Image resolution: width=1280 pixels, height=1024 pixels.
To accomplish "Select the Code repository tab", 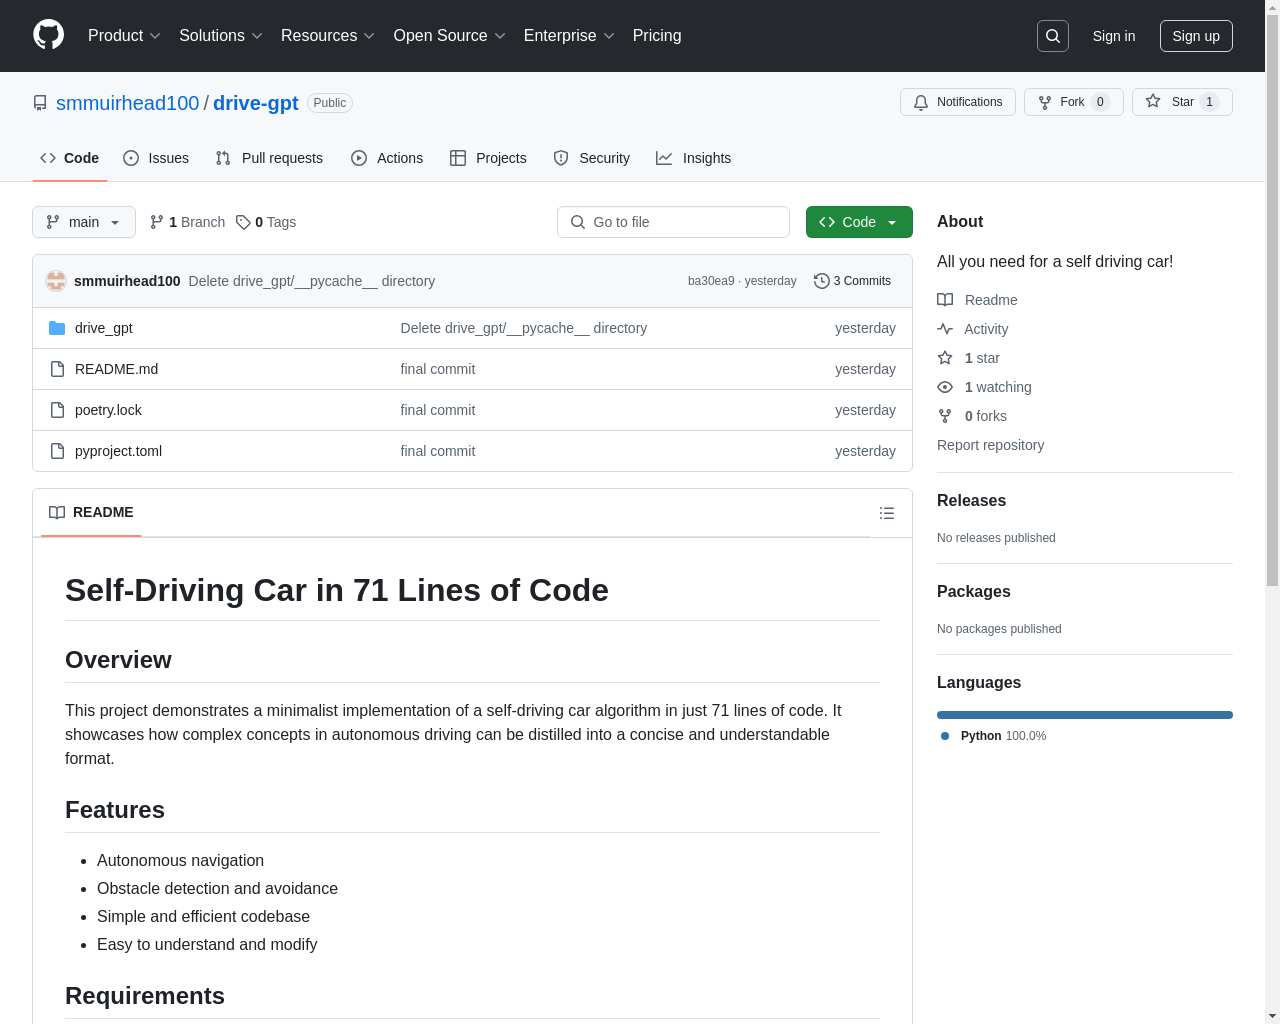I will pos(70,158).
